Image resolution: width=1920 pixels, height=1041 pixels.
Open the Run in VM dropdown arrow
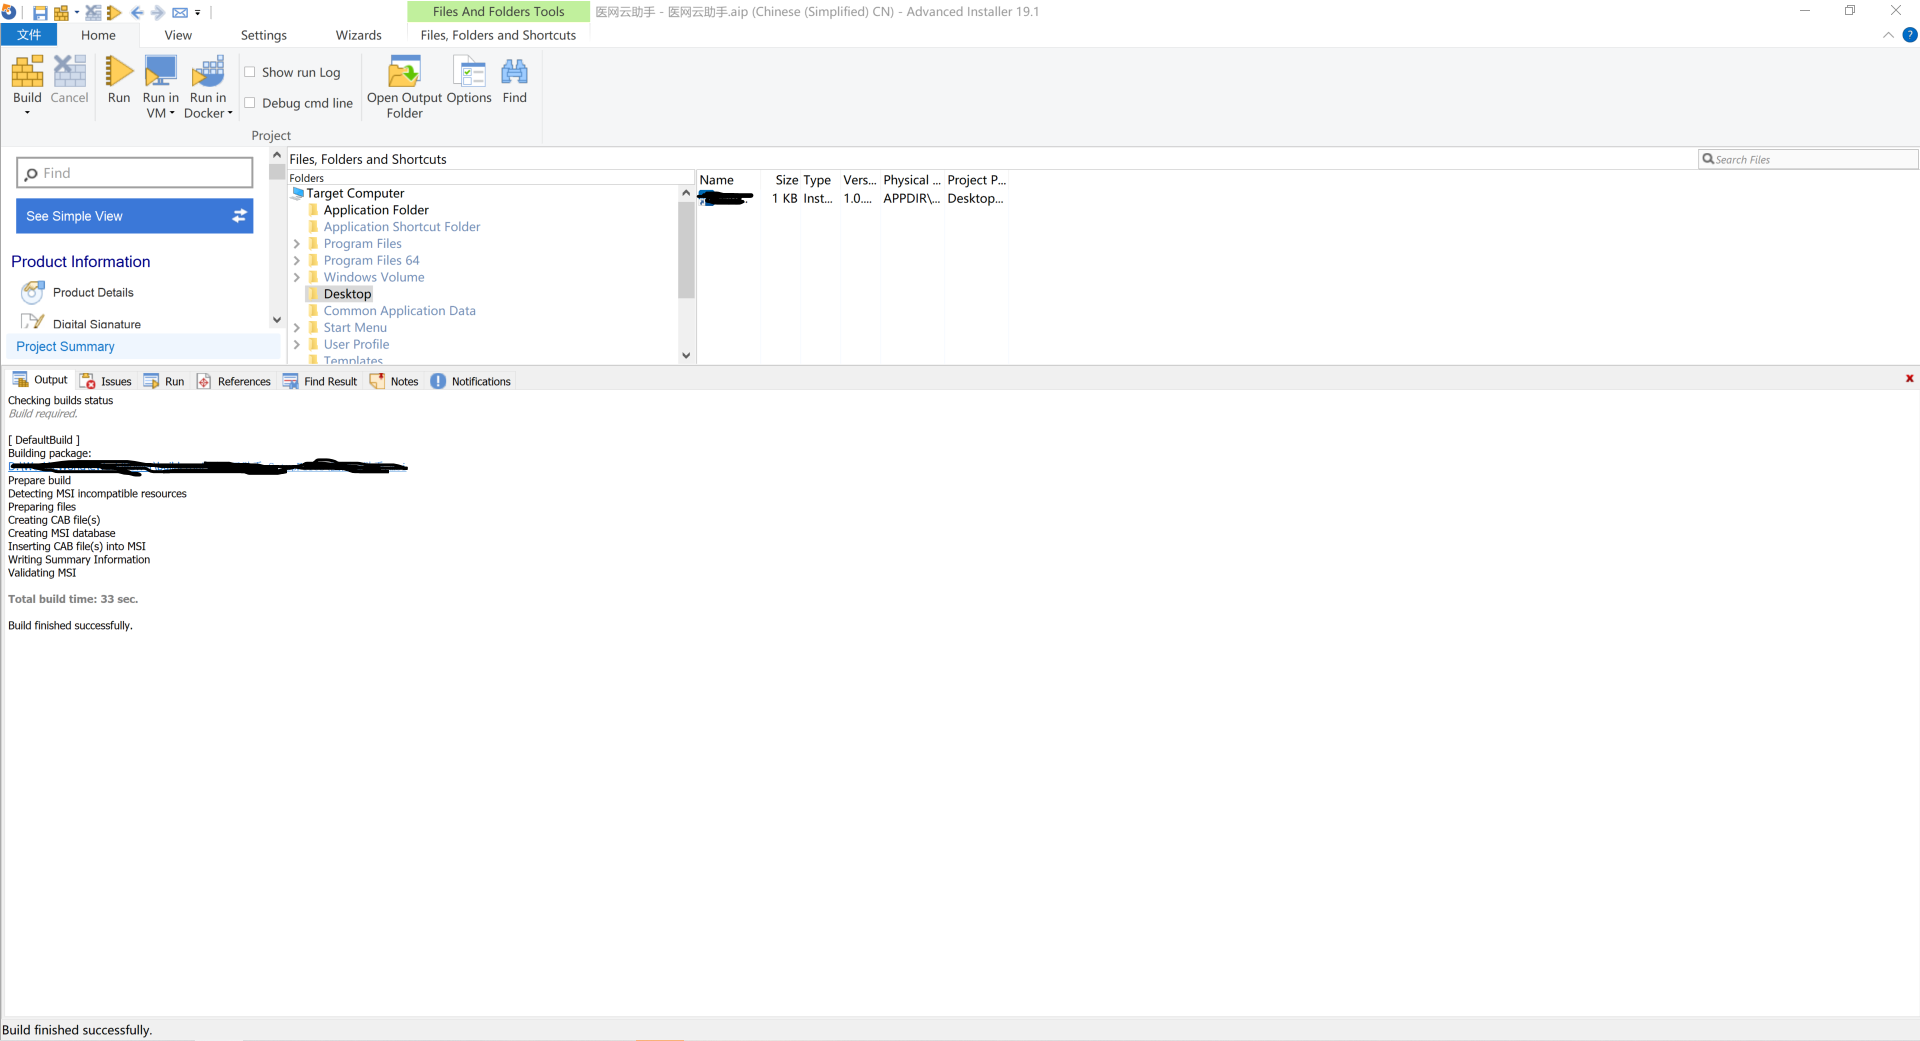172,113
